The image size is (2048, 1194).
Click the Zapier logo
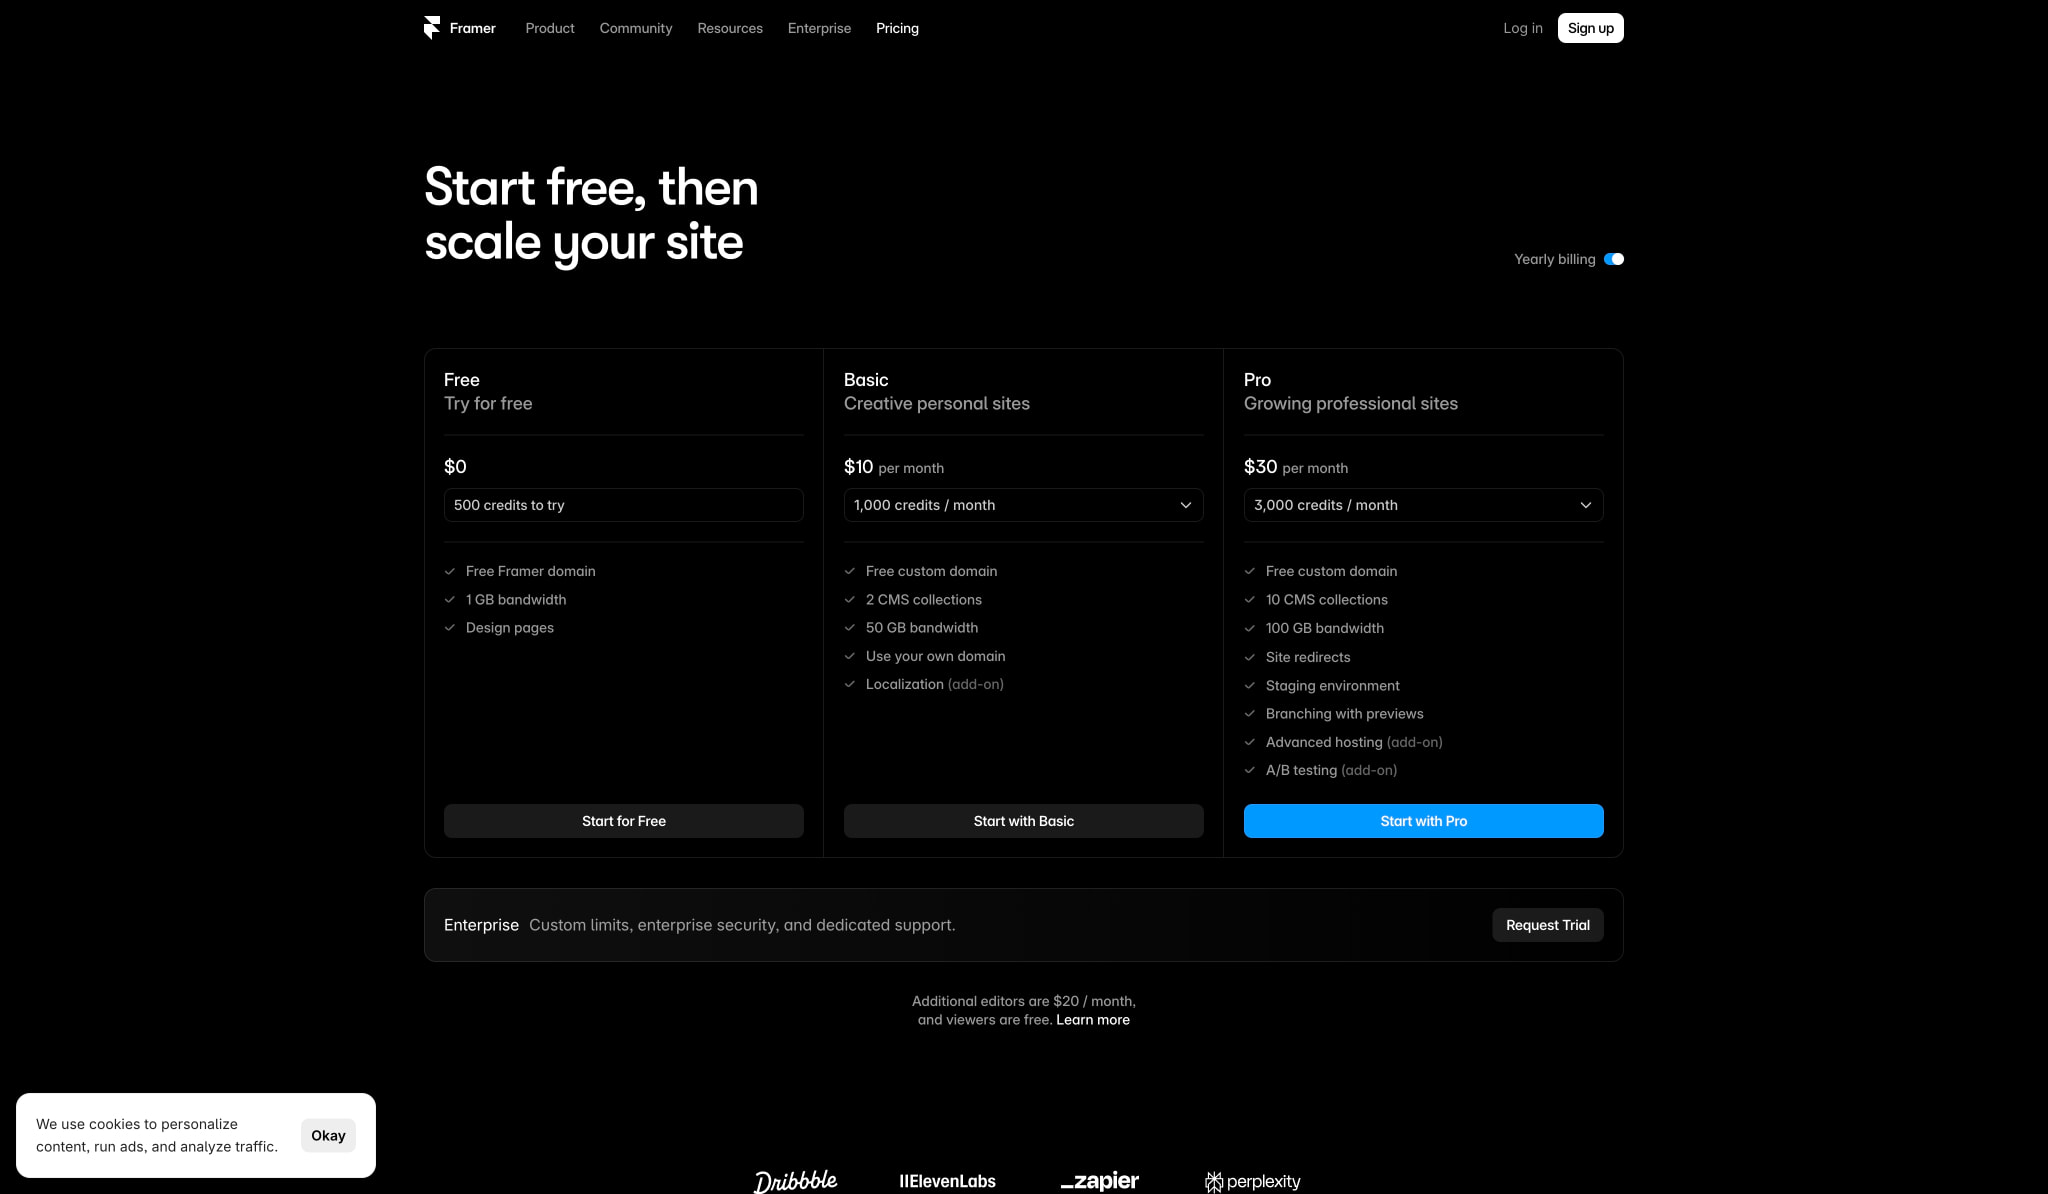(x=1099, y=1181)
